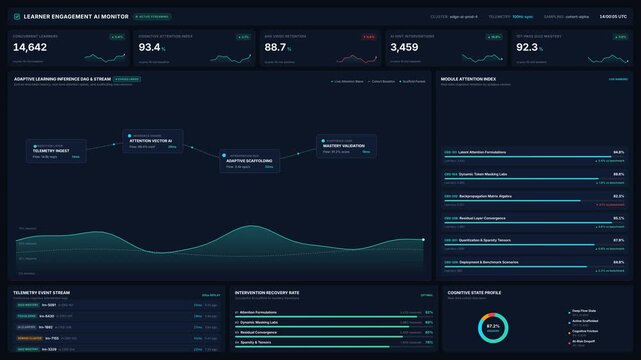Open the Avg Video Retention 88.7% card
Viewport: 641px width, 360px height.
pyautogui.click(x=320, y=48)
